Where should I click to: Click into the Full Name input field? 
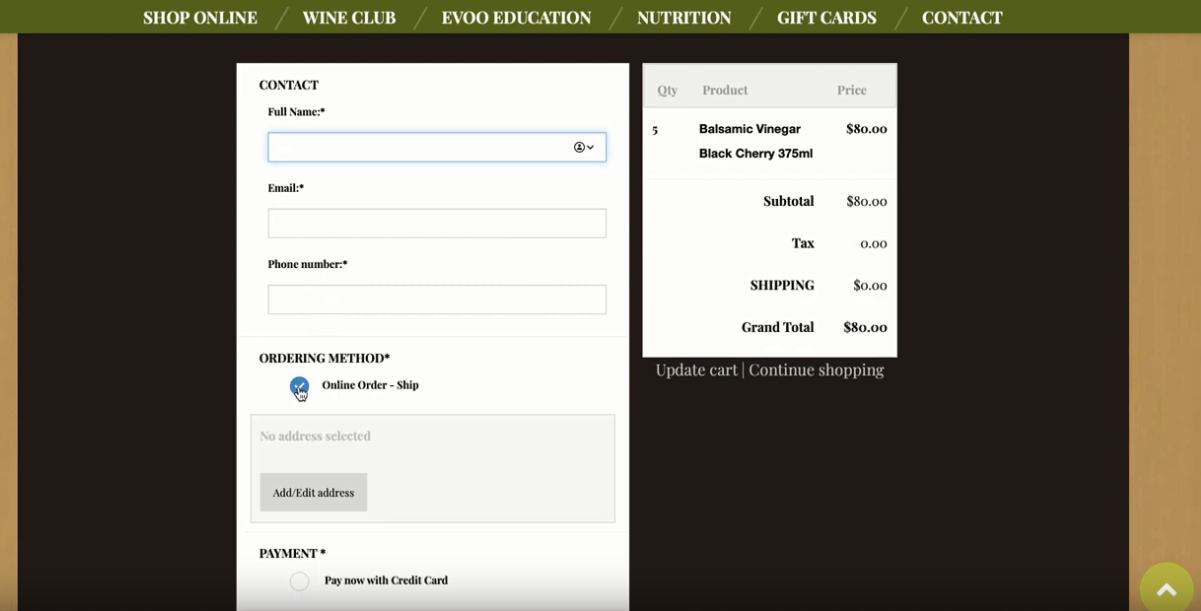click(437, 147)
